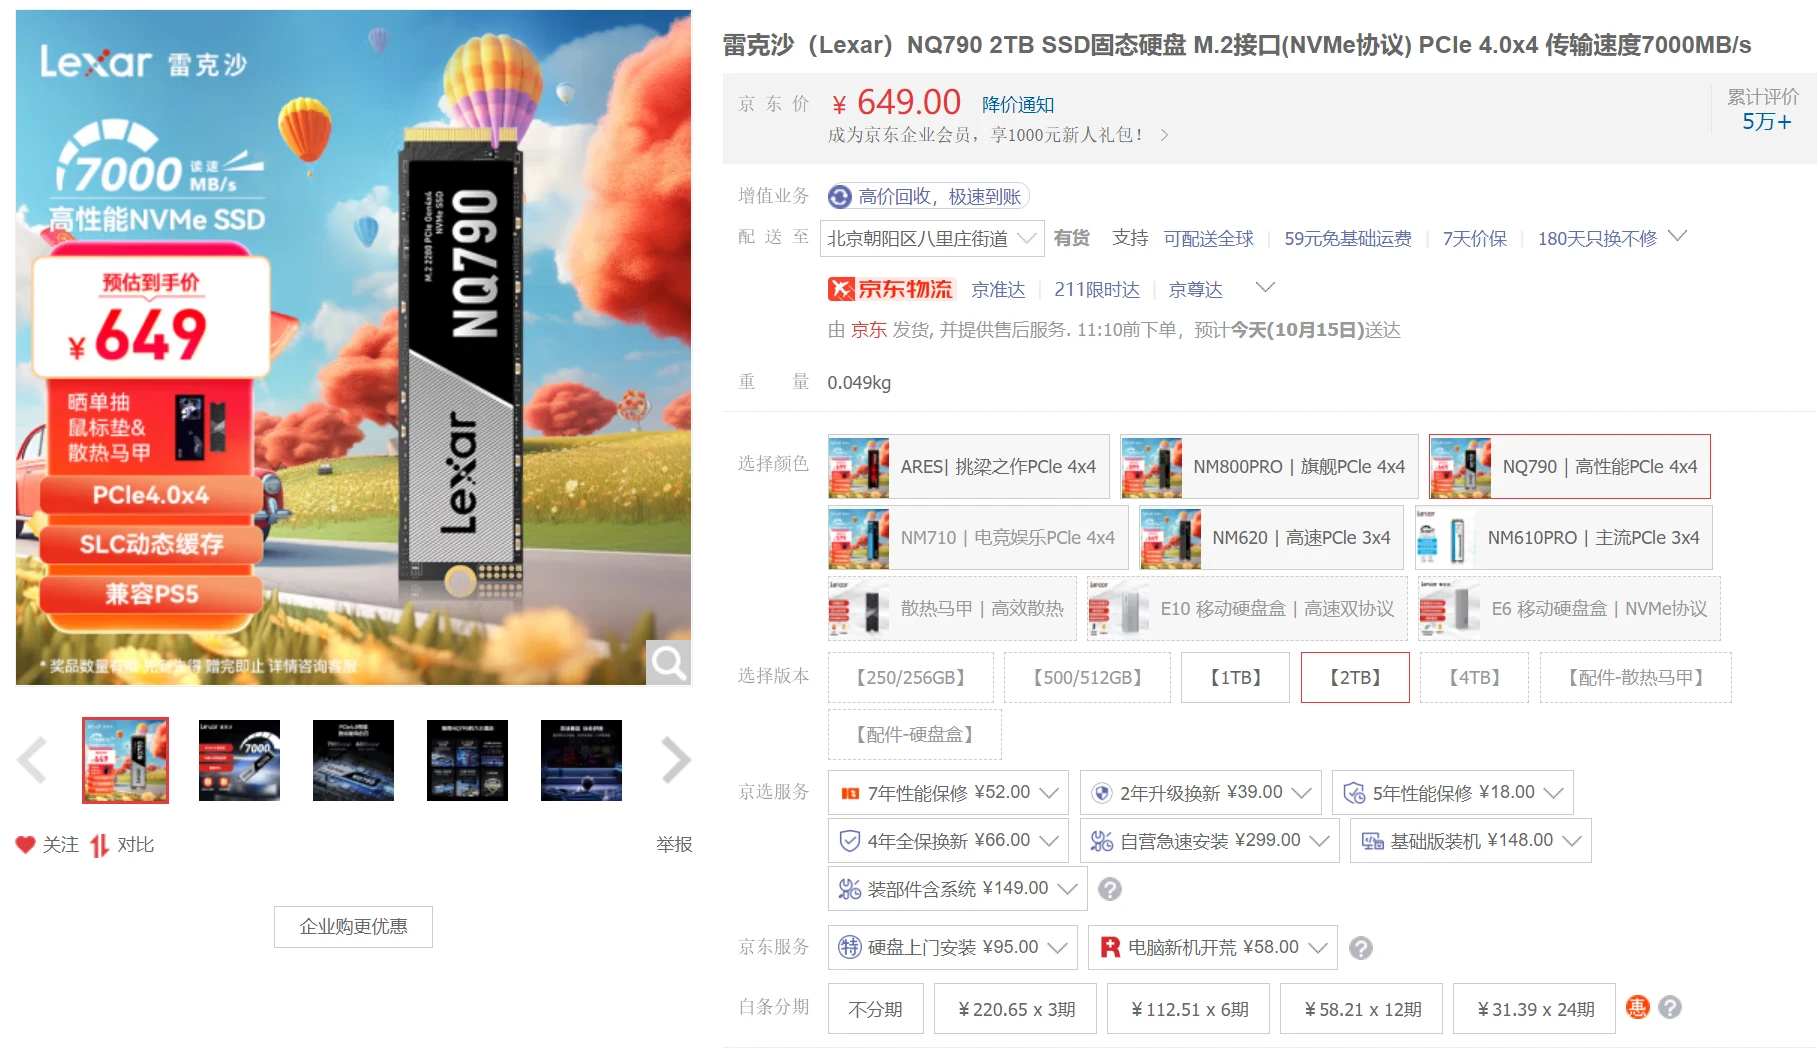Select the 【250/256GB】 version
Screen dimensions: 1817x1054
tap(911, 677)
